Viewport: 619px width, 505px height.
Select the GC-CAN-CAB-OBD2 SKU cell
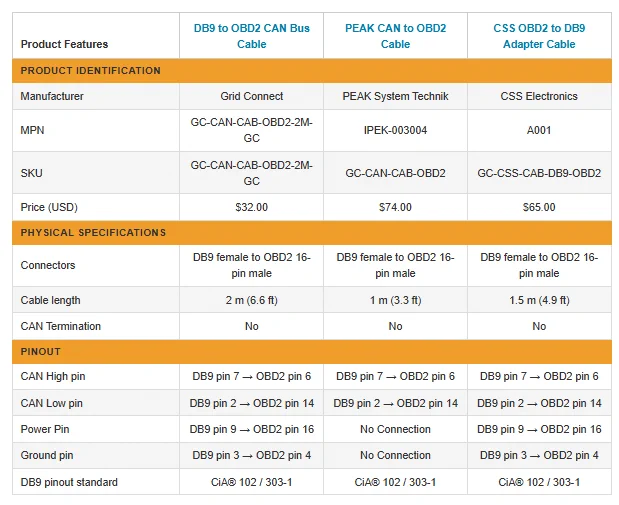pyautogui.click(x=395, y=173)
